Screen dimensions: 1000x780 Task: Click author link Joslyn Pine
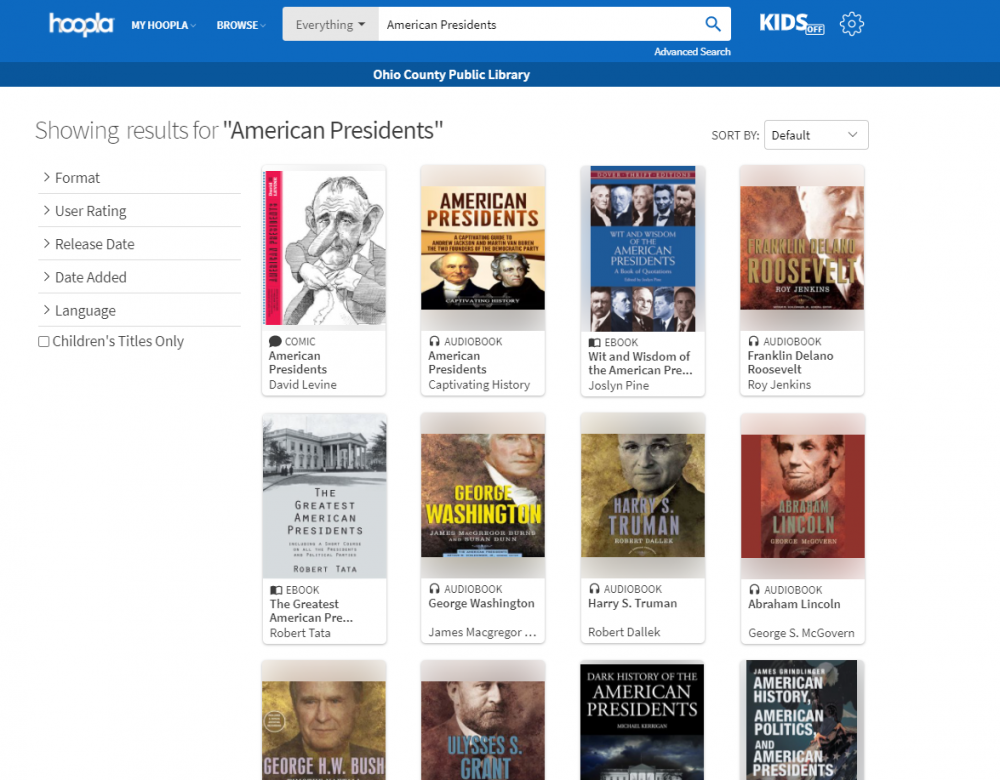tap(618, 385)
